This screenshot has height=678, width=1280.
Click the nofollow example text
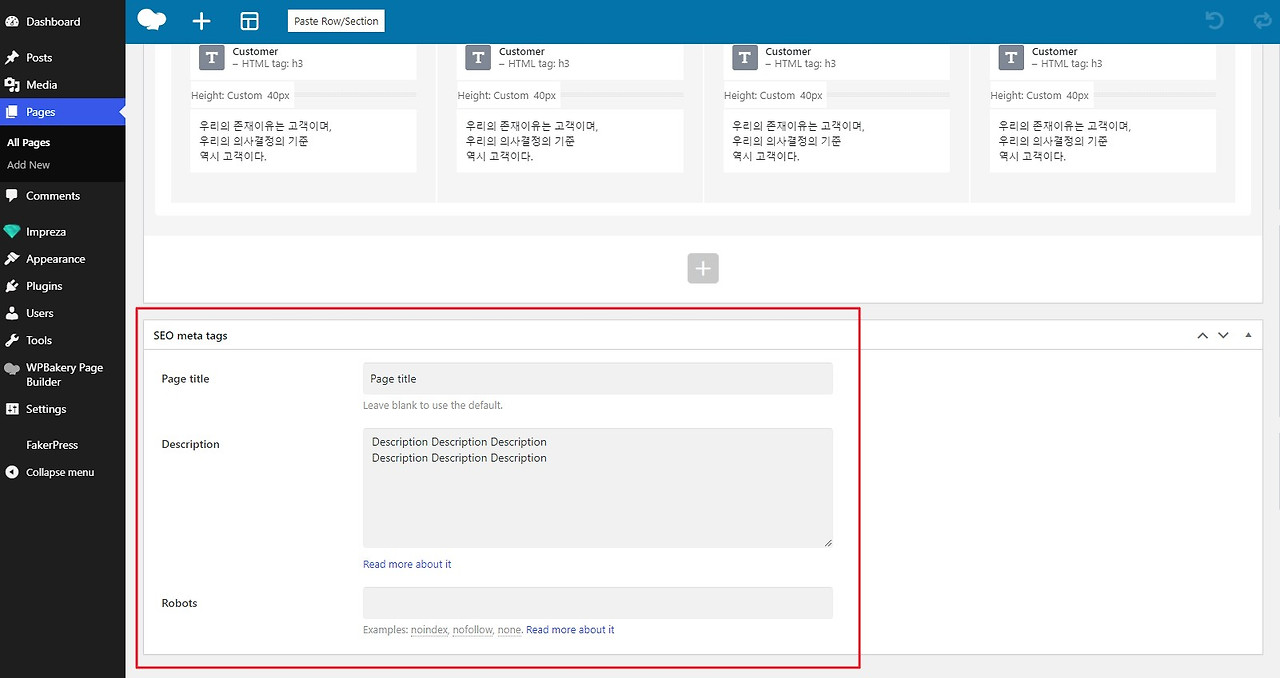(x=473, y=630)
